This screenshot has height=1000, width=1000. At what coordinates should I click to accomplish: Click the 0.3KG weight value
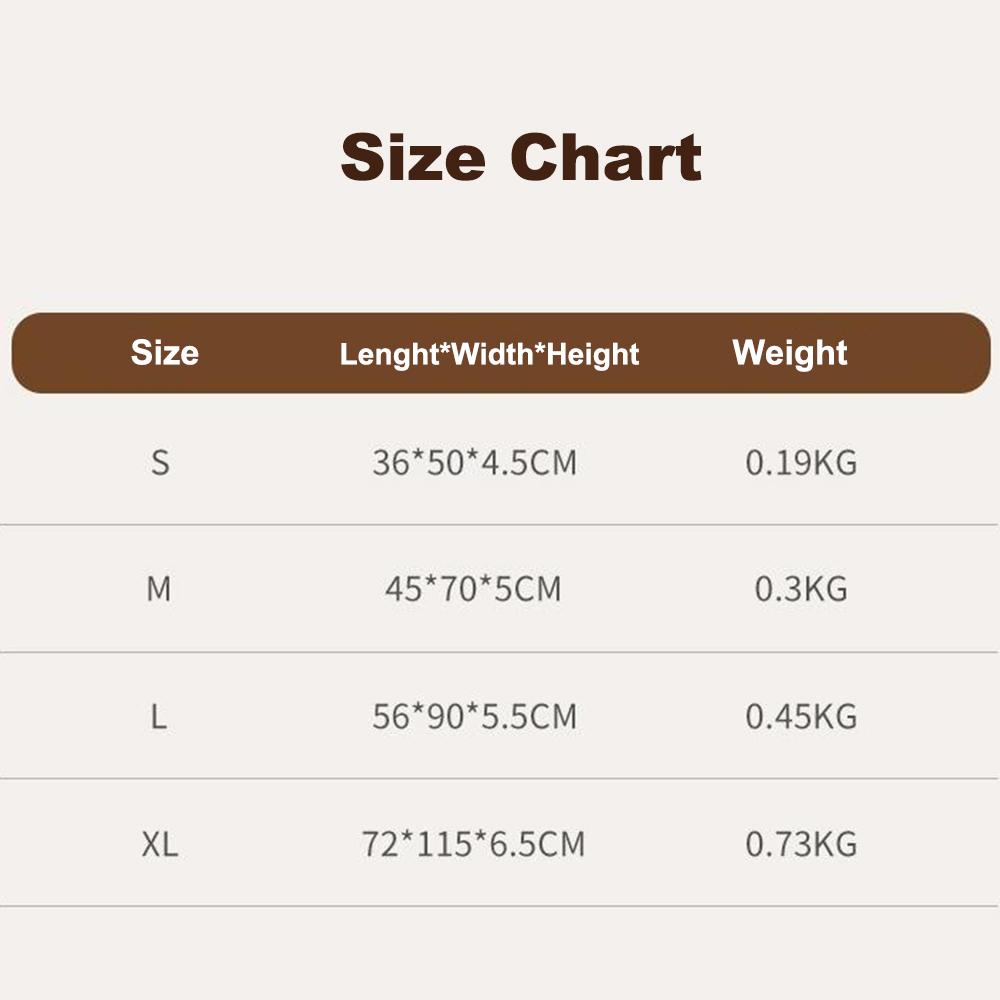[801, 588]
